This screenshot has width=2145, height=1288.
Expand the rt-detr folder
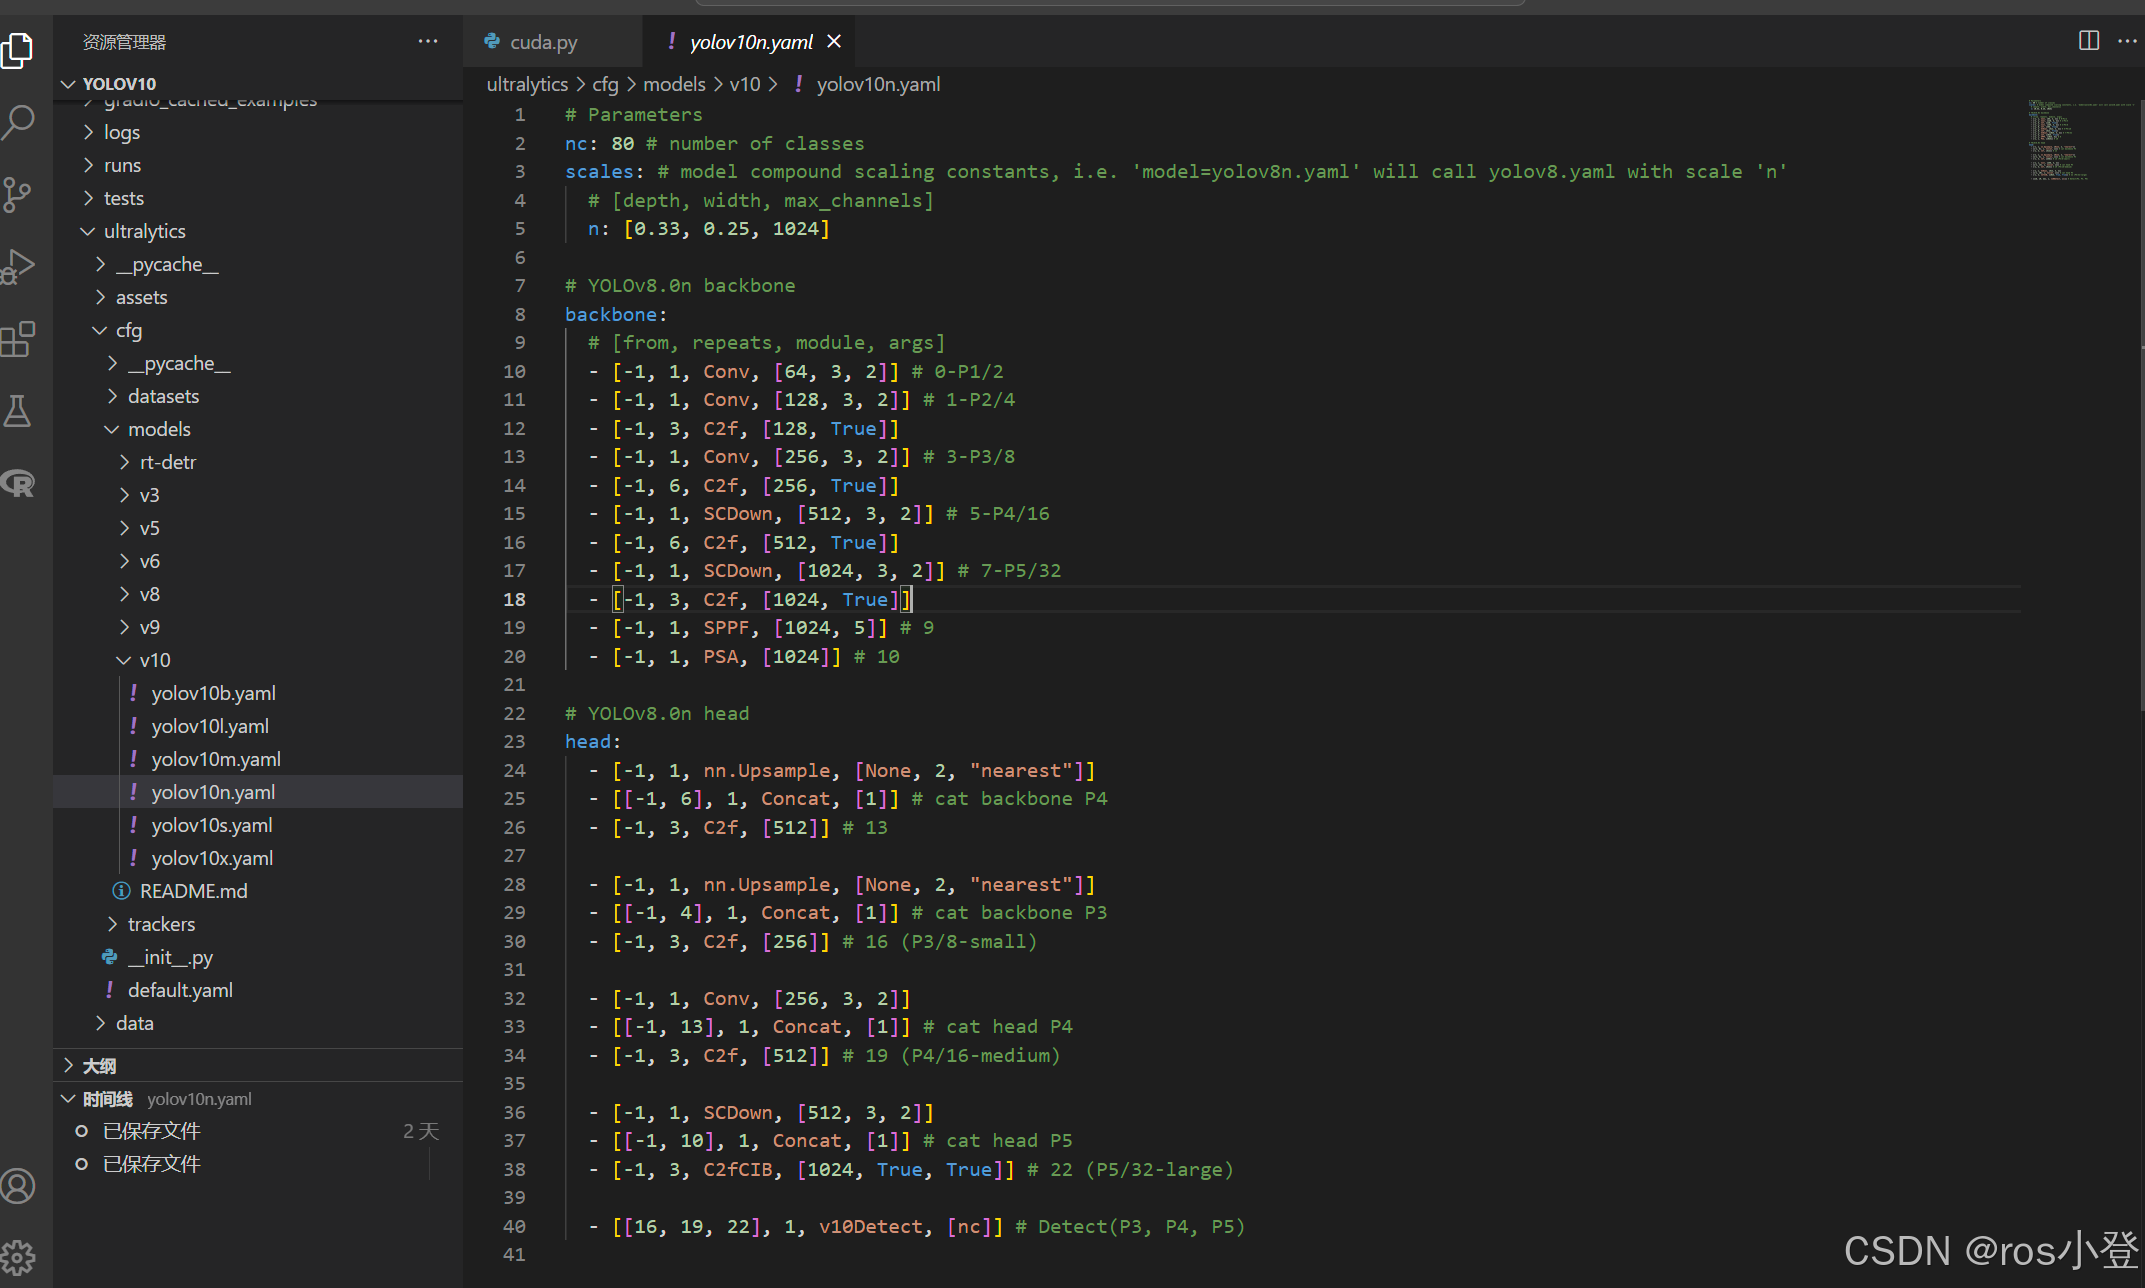(x=258, y=462)
